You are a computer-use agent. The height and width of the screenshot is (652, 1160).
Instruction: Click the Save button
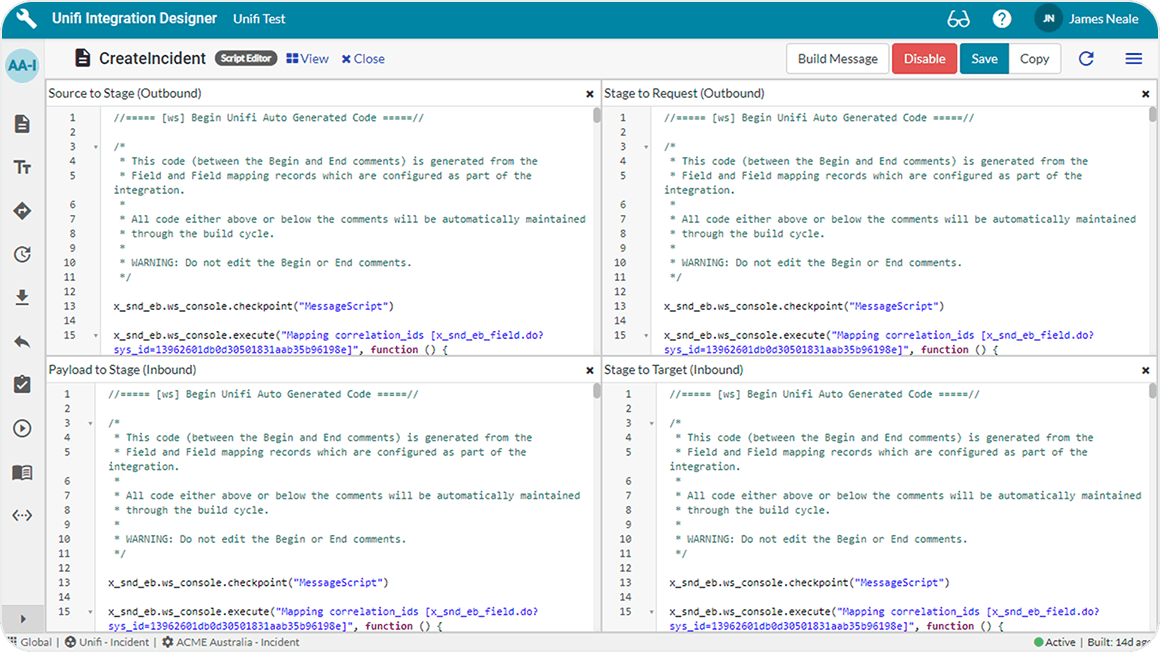[x=984, y=58]
